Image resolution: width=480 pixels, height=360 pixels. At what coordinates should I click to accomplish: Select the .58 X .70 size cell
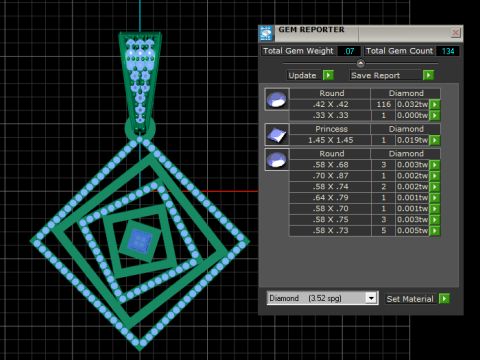330,209
